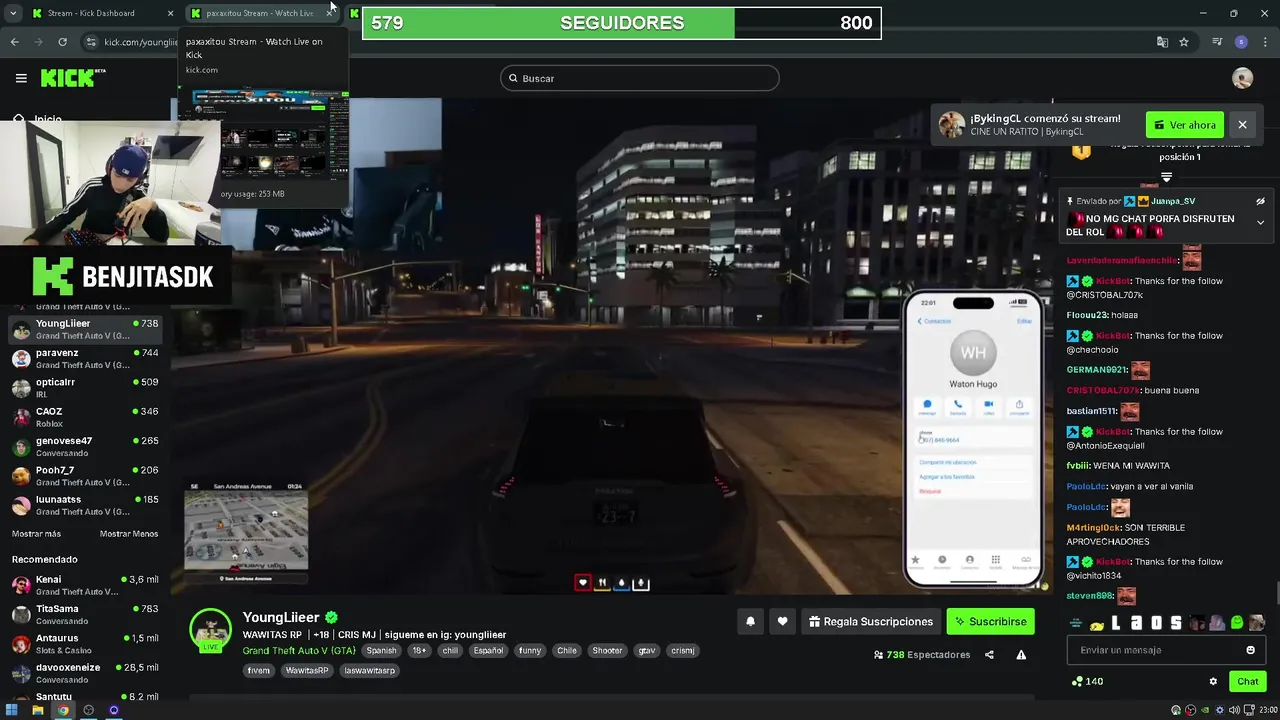
Task: Click Mostrar más in channel list
Action: 36,534
